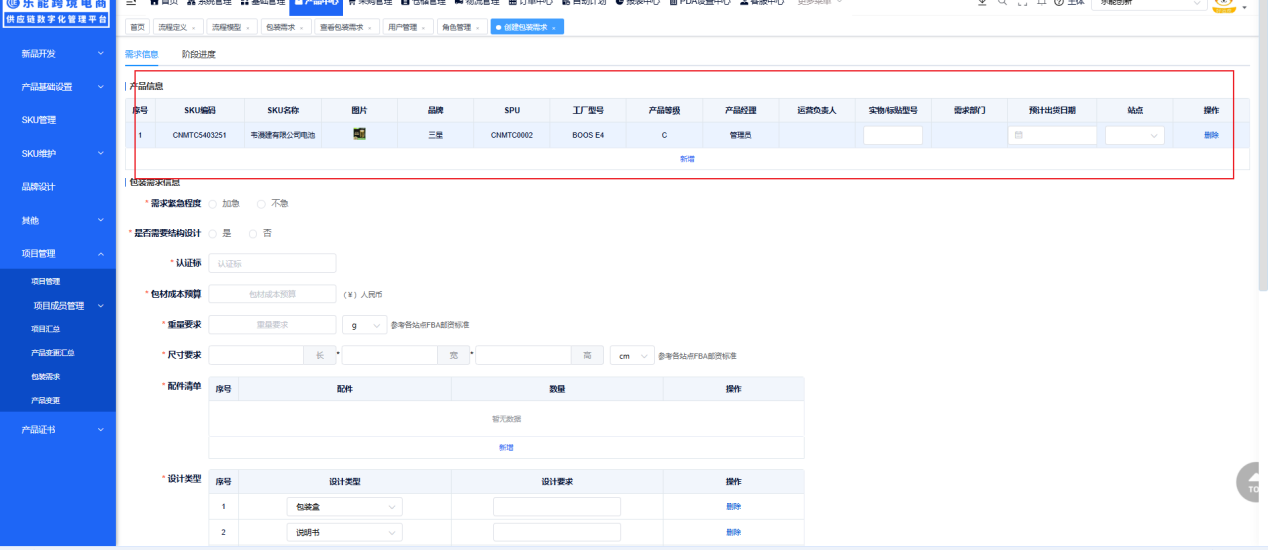
Task: Open the weight unit g dropdown
Action: [x=364, y=325]
